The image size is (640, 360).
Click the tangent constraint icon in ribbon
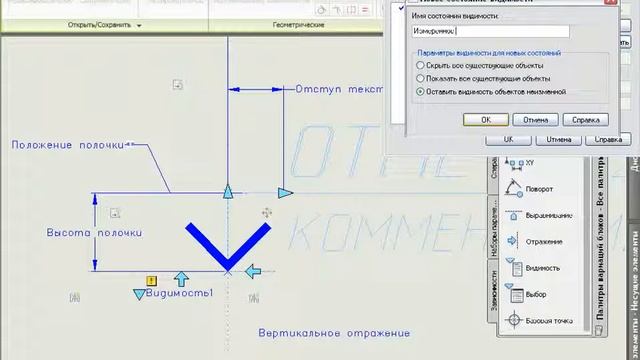pos(322,9)
